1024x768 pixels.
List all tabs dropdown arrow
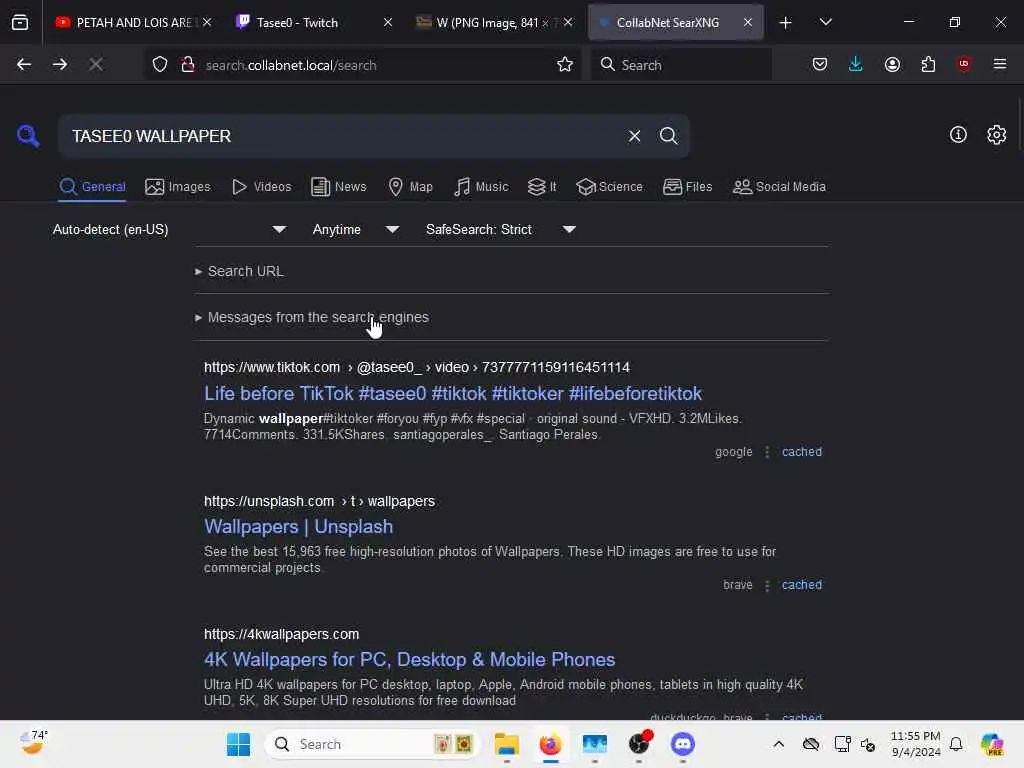pos(825,22)
